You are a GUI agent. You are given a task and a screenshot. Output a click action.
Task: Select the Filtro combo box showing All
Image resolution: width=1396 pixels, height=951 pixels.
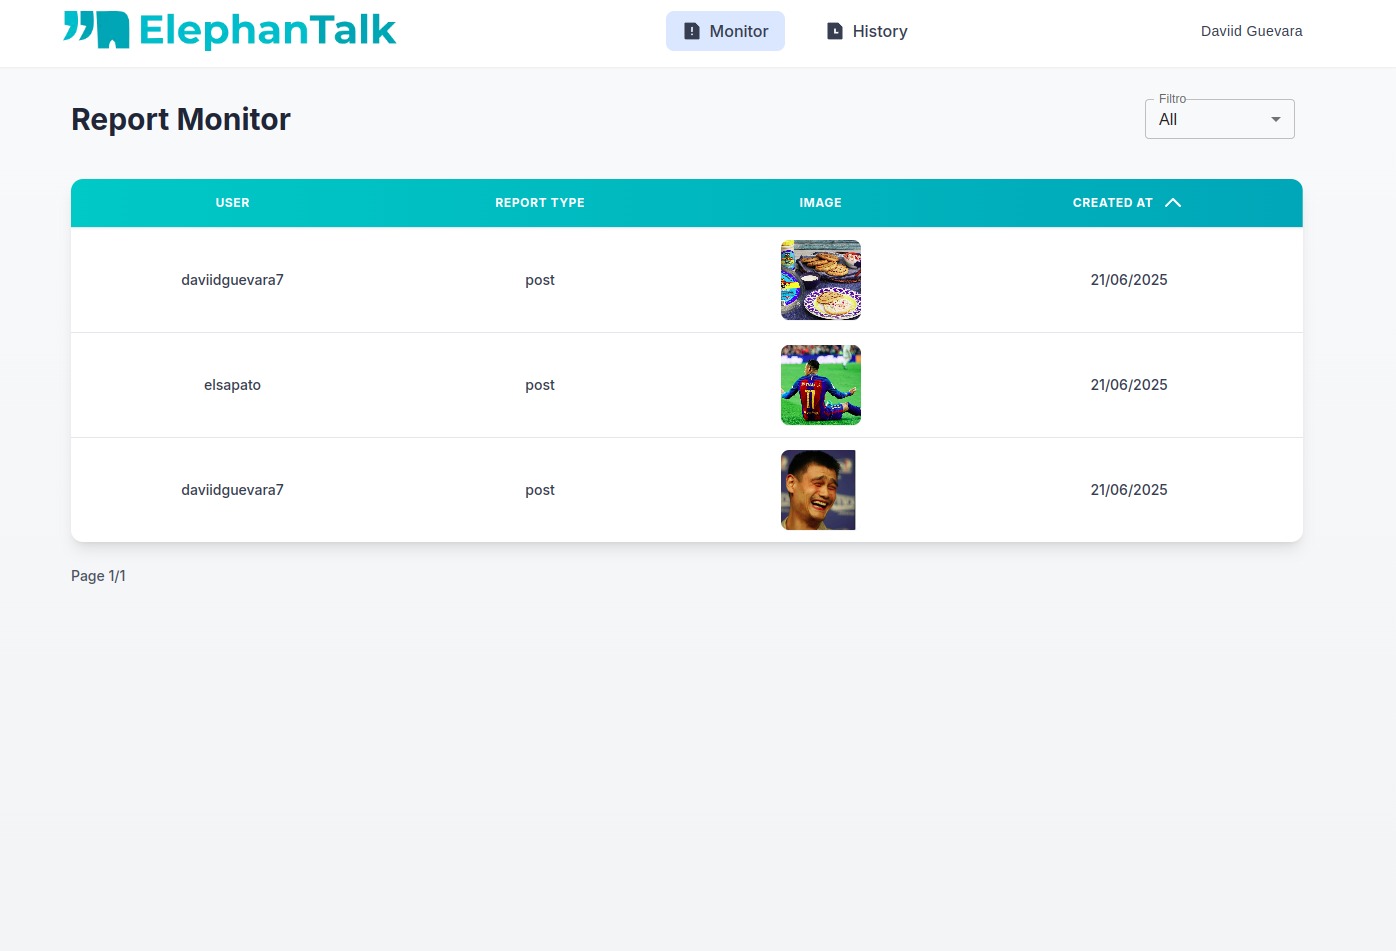[x=1208, y=120]
